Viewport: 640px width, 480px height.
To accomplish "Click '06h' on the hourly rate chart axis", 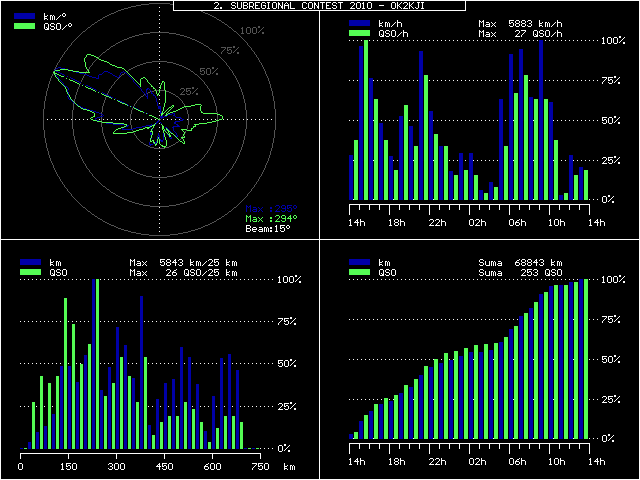I will click(517, 223).
